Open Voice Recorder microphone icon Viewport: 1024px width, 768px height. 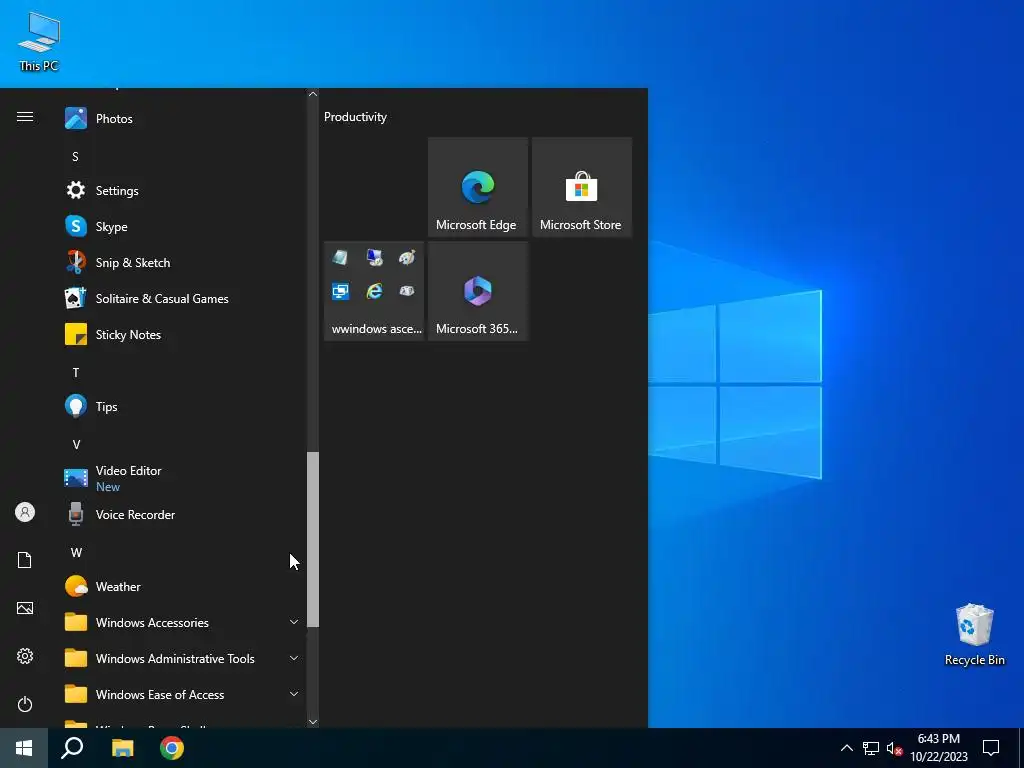click(76, 514)
